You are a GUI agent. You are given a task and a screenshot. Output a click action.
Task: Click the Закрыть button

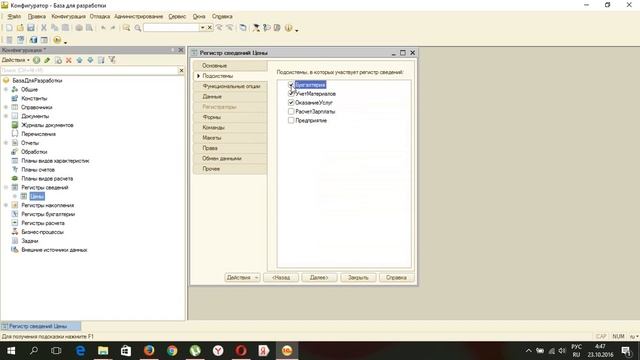(358, 278)
